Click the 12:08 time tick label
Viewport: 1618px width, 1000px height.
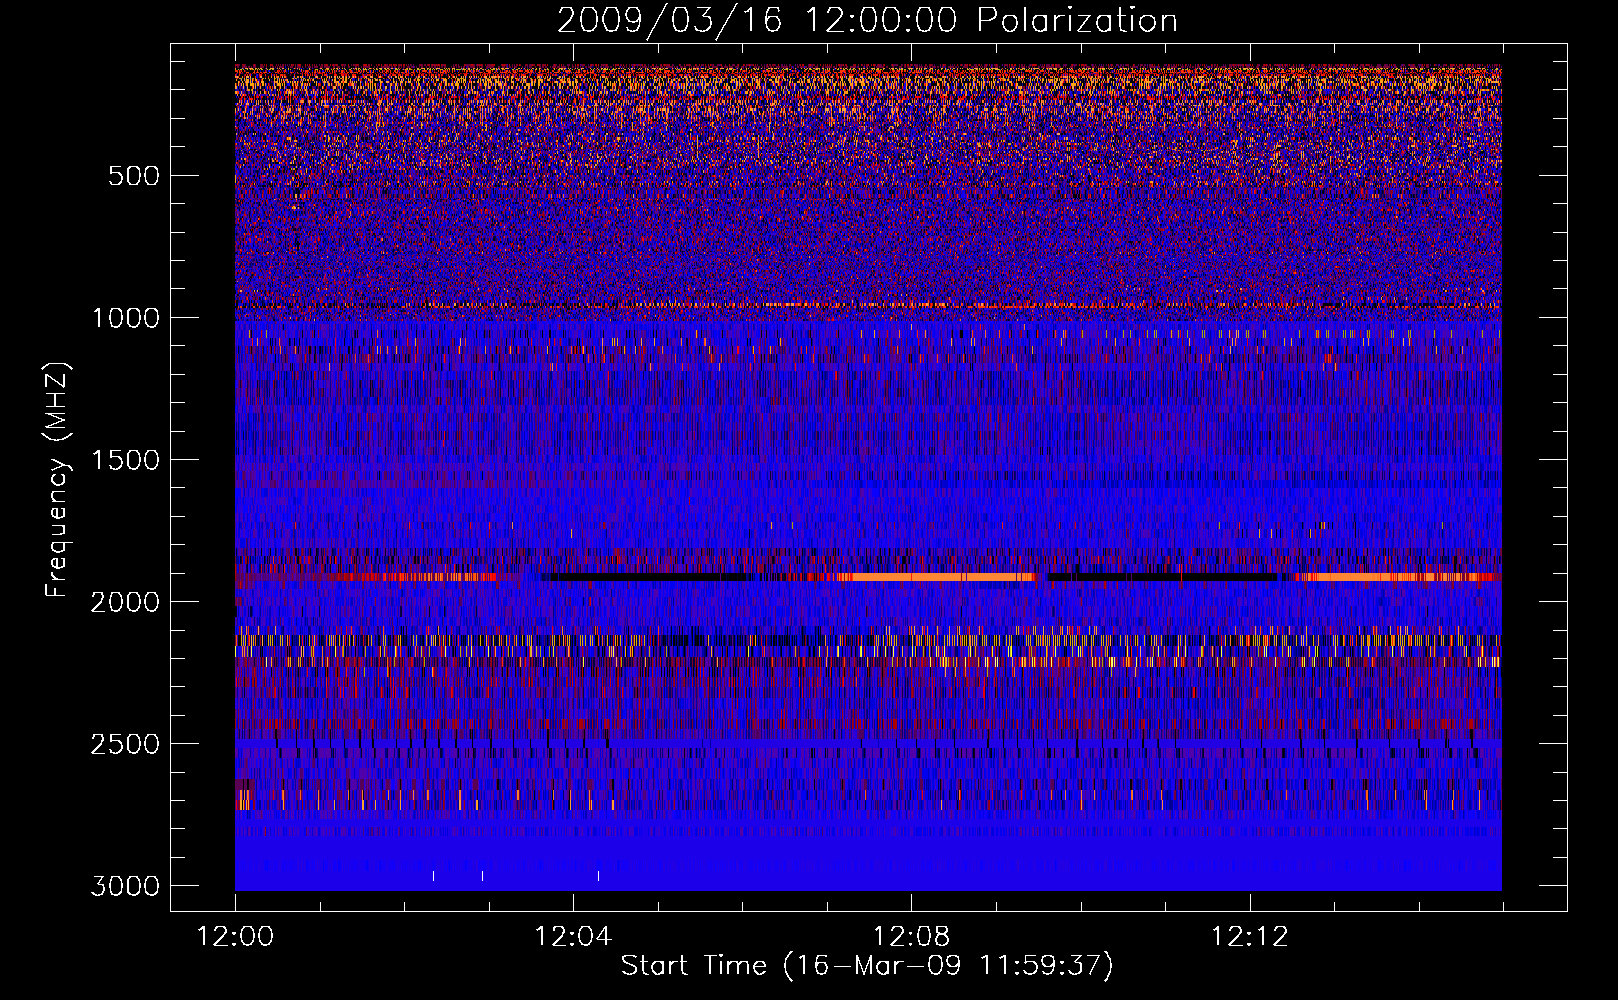(911, 937)
